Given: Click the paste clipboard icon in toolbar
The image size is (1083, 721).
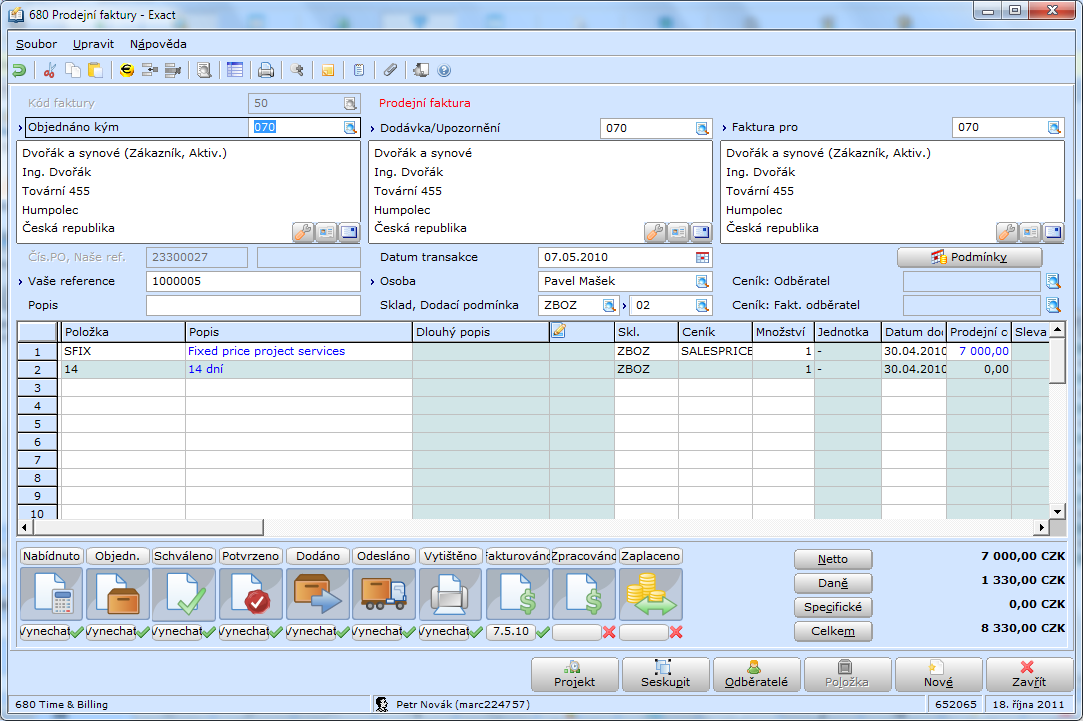Looking at the screenshot, I should point(95,70).
